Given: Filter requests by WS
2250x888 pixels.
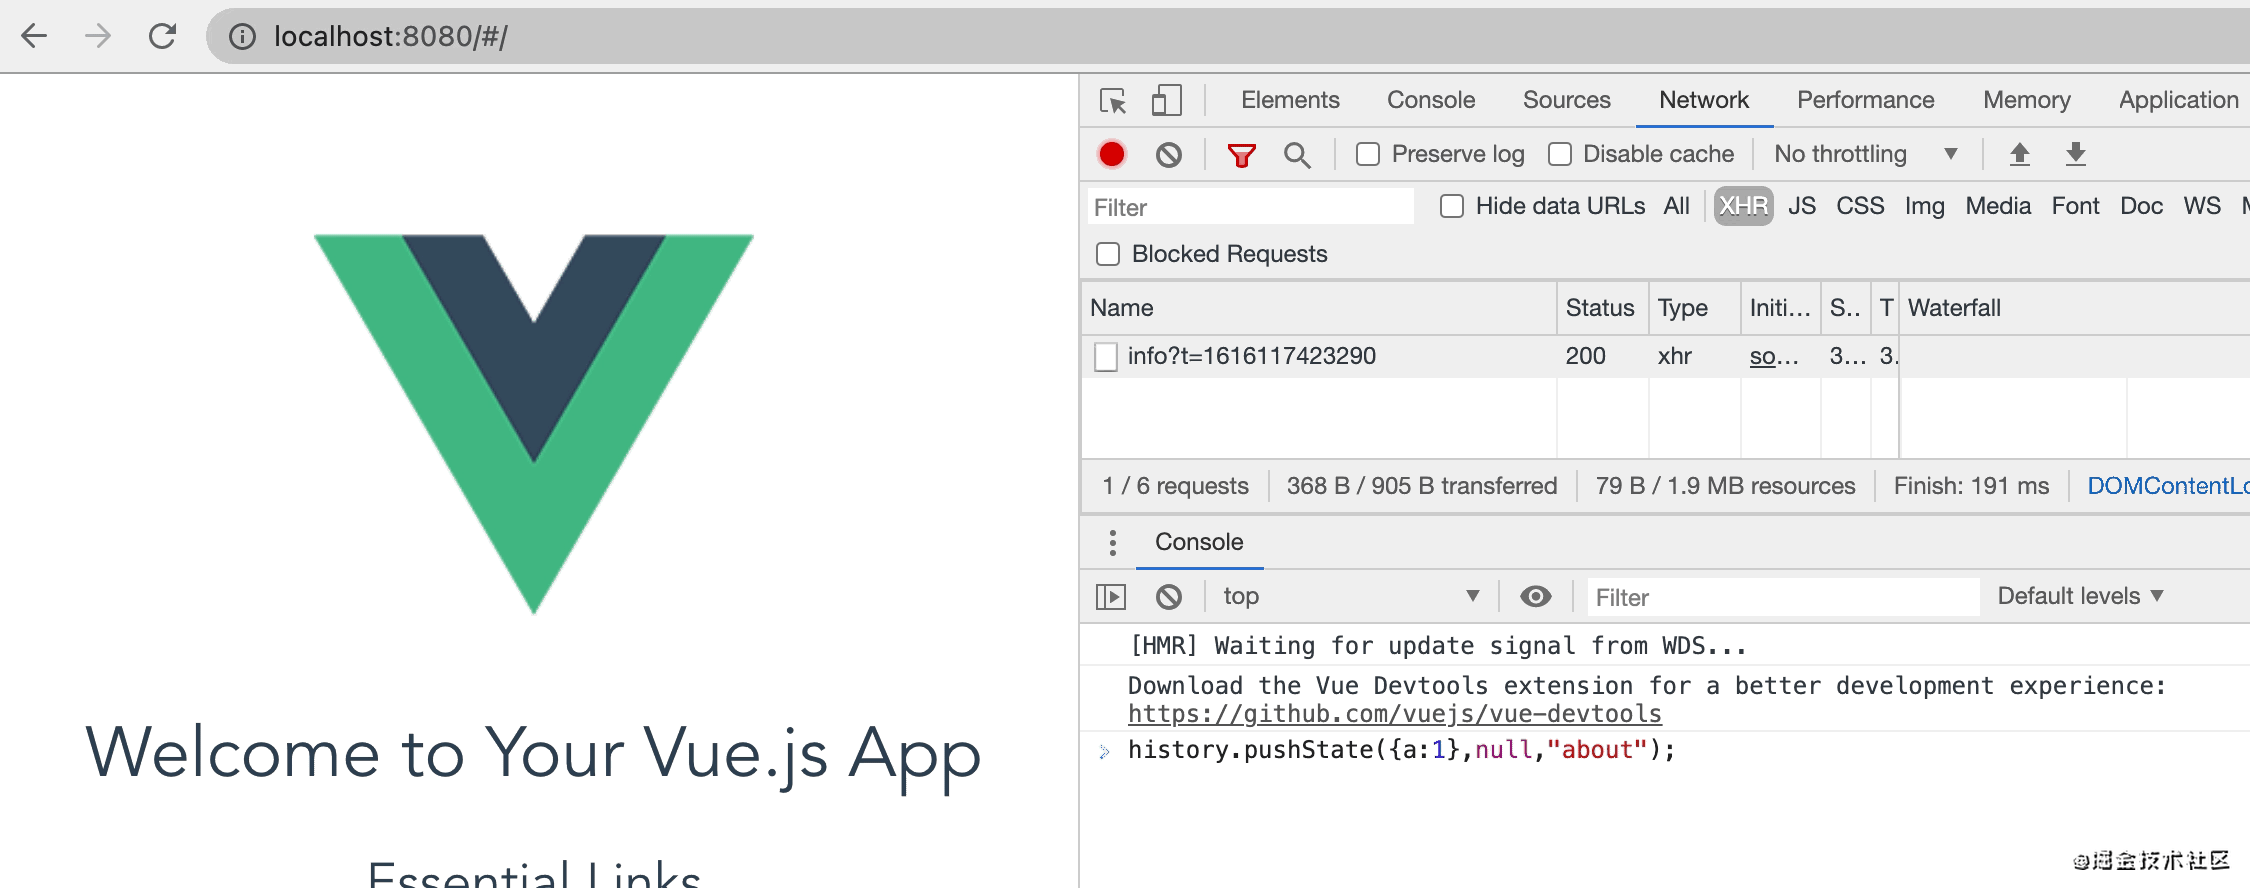Looking at the screenshot, I should [2202, 206].
